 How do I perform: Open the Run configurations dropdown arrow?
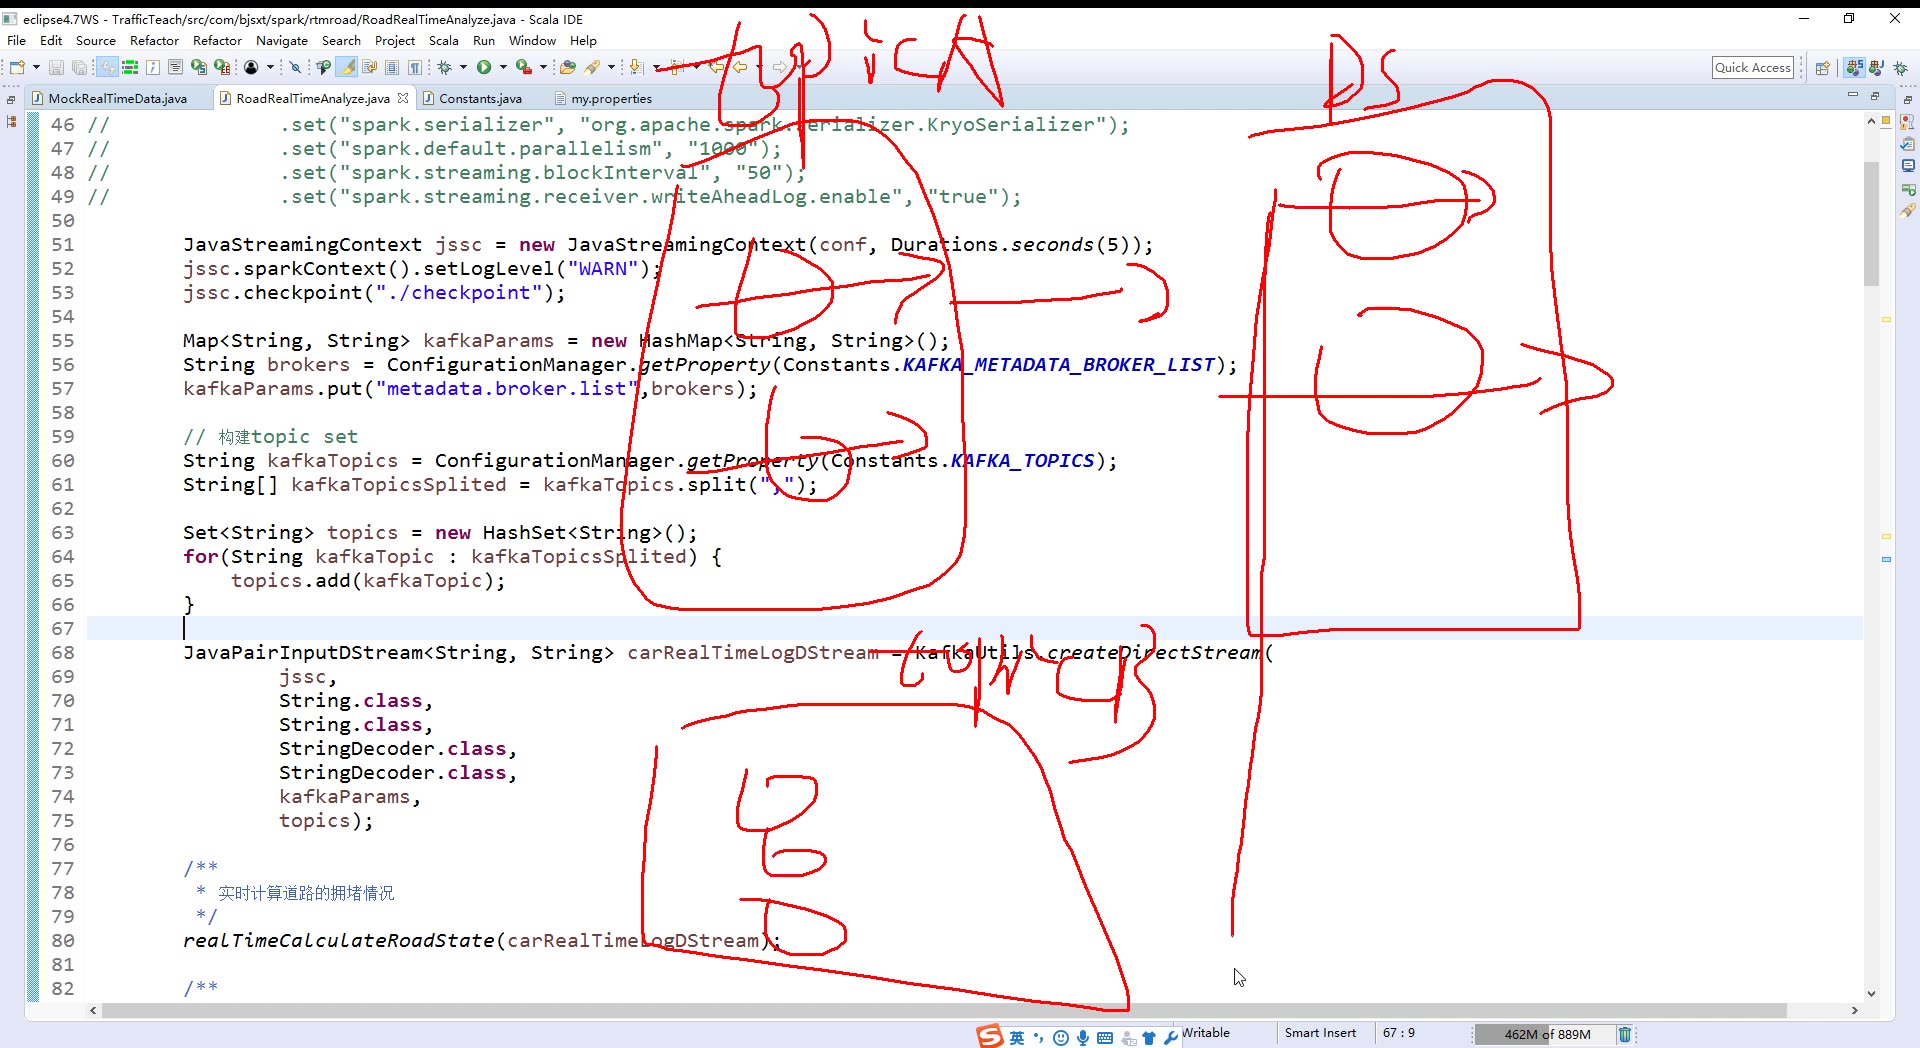pos(503,67)
